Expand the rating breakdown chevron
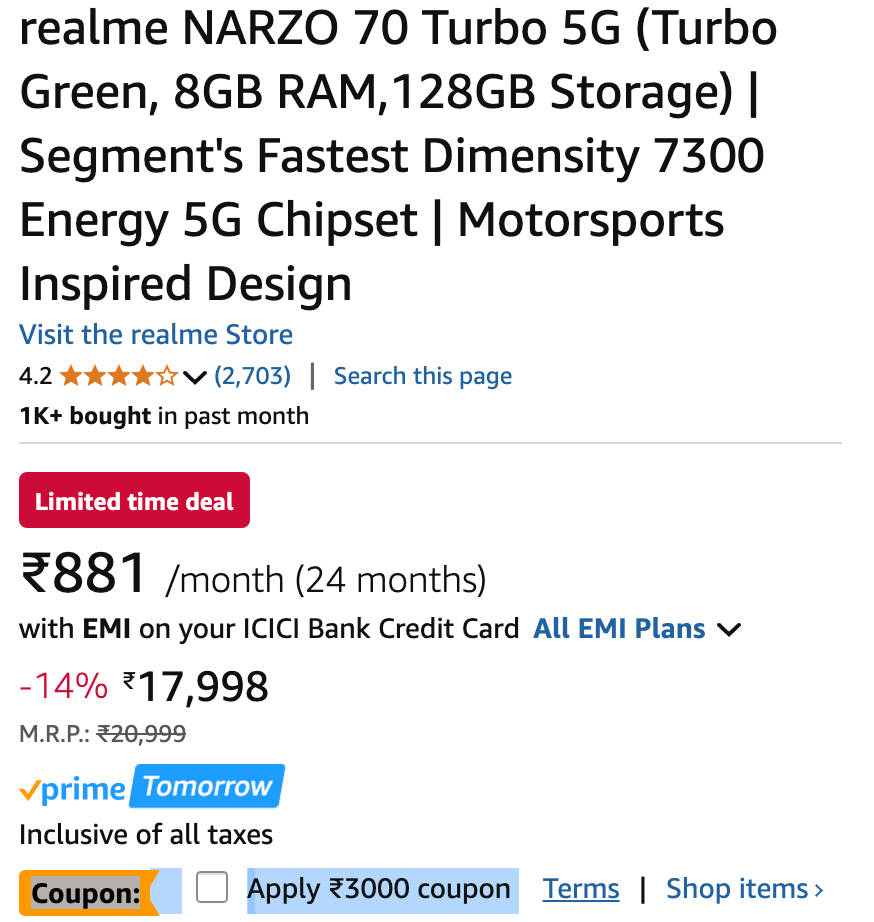Viewport: 874px width, 922px height. click(196, 377)
